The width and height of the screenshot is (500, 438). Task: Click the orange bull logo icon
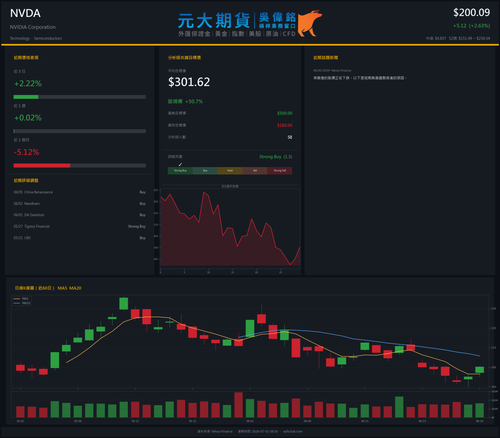coord(310,23)
